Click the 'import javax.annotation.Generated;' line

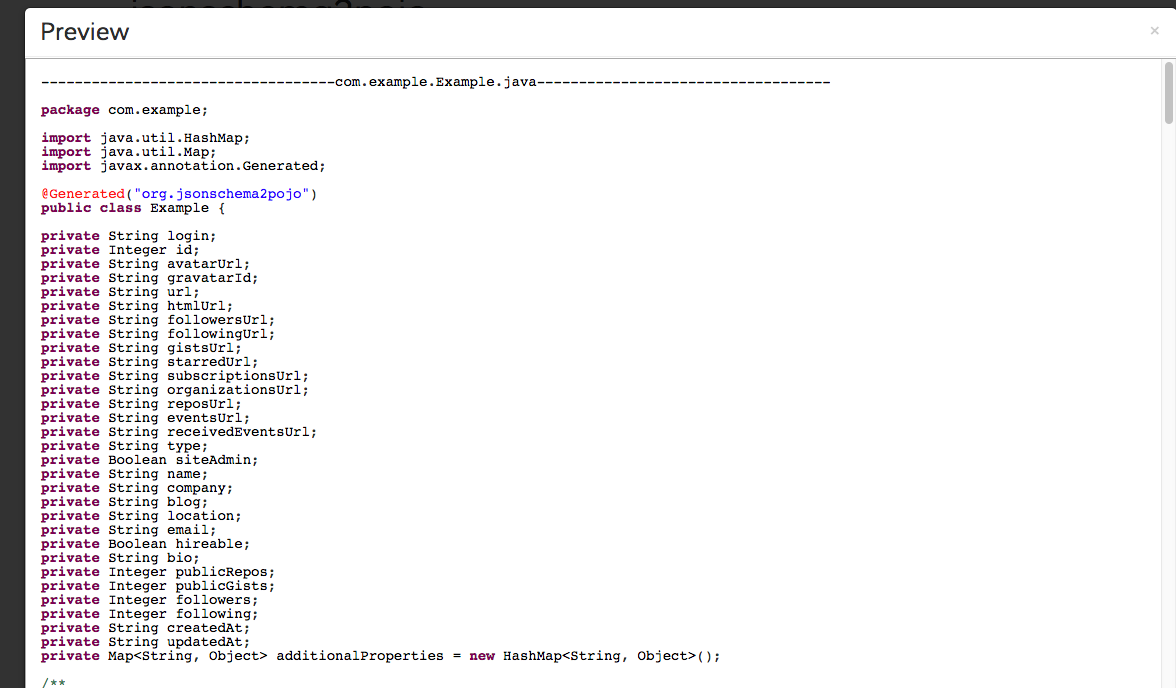(183, 166)
